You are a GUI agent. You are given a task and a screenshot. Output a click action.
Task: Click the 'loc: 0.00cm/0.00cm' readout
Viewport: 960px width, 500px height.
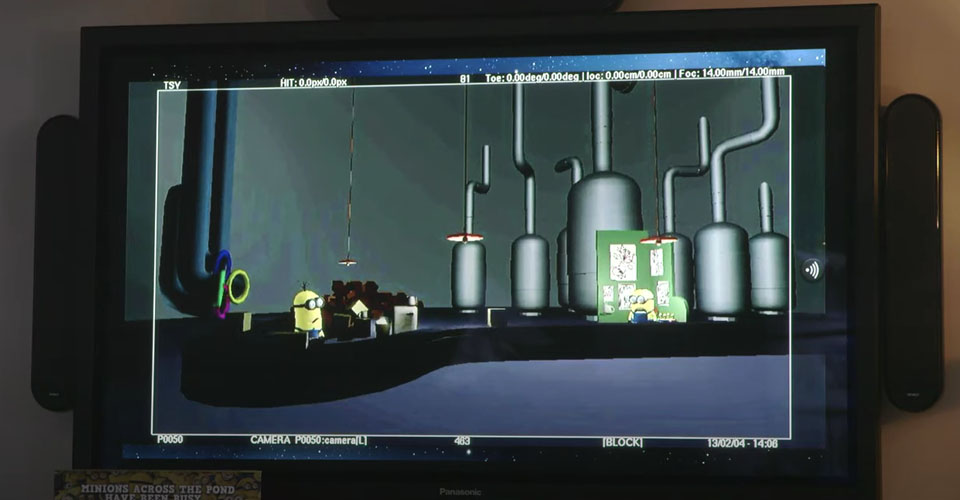[630, 75]
